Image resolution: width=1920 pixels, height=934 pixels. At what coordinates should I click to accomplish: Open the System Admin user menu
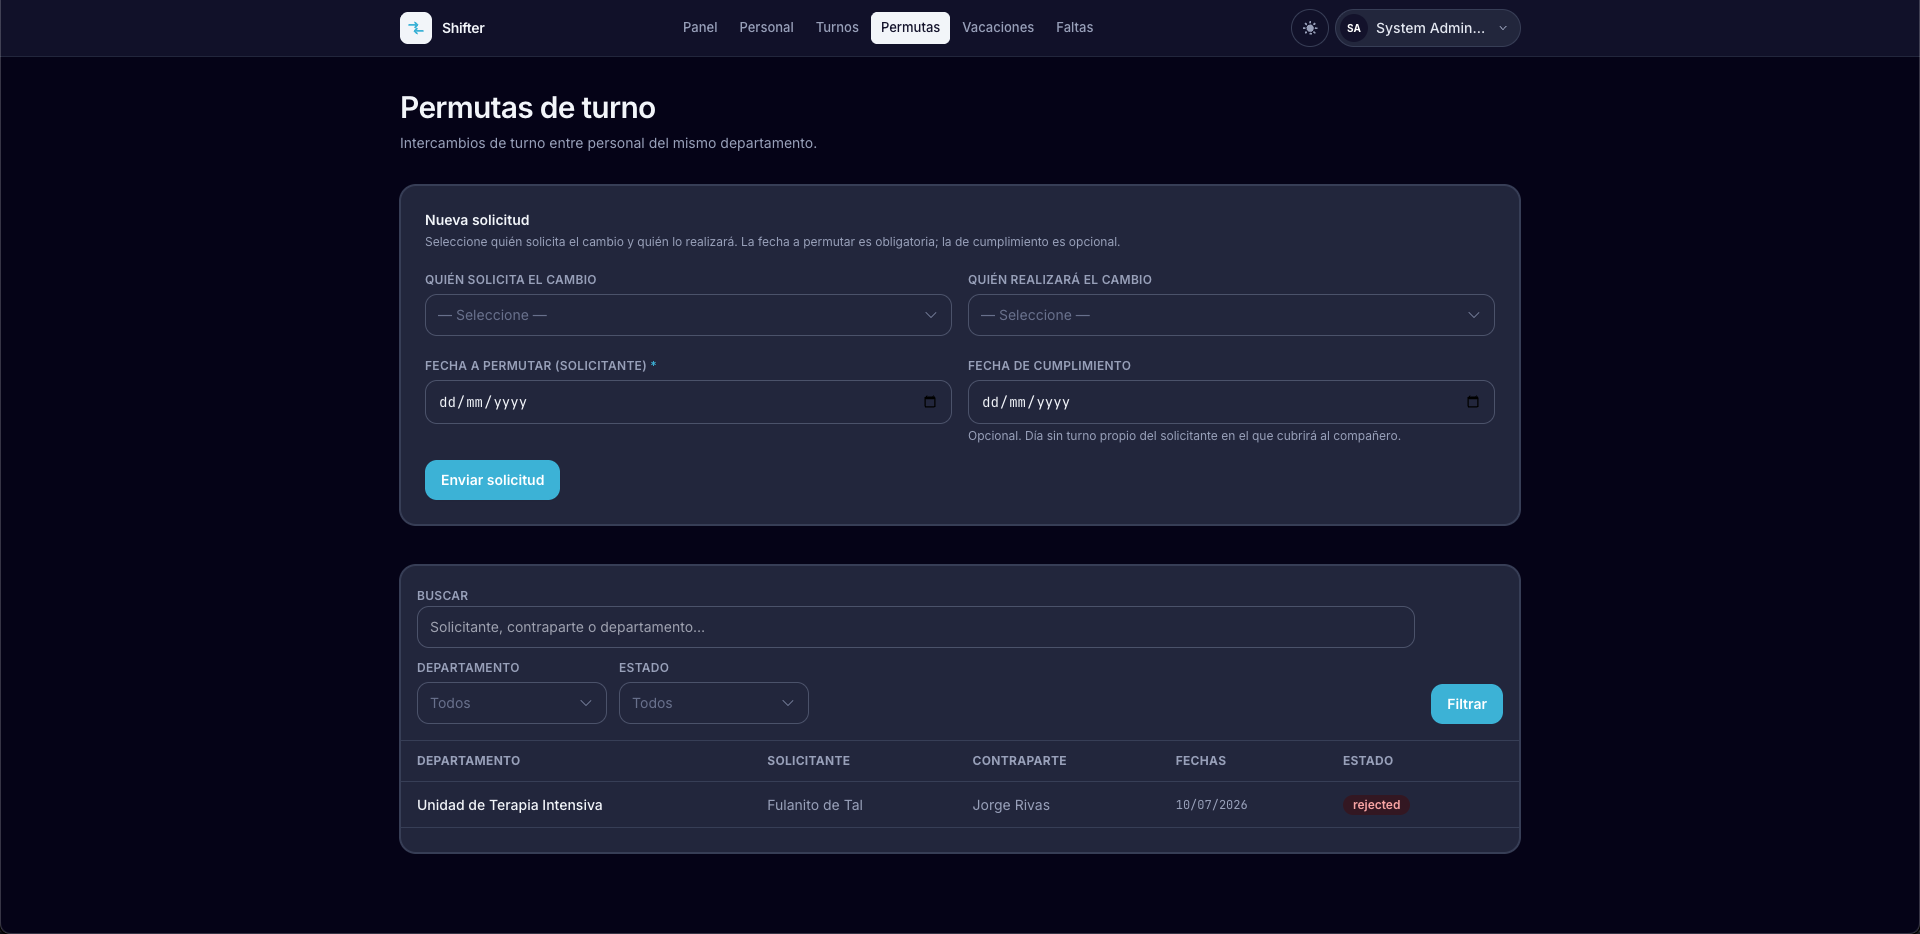click(1428, 28)
